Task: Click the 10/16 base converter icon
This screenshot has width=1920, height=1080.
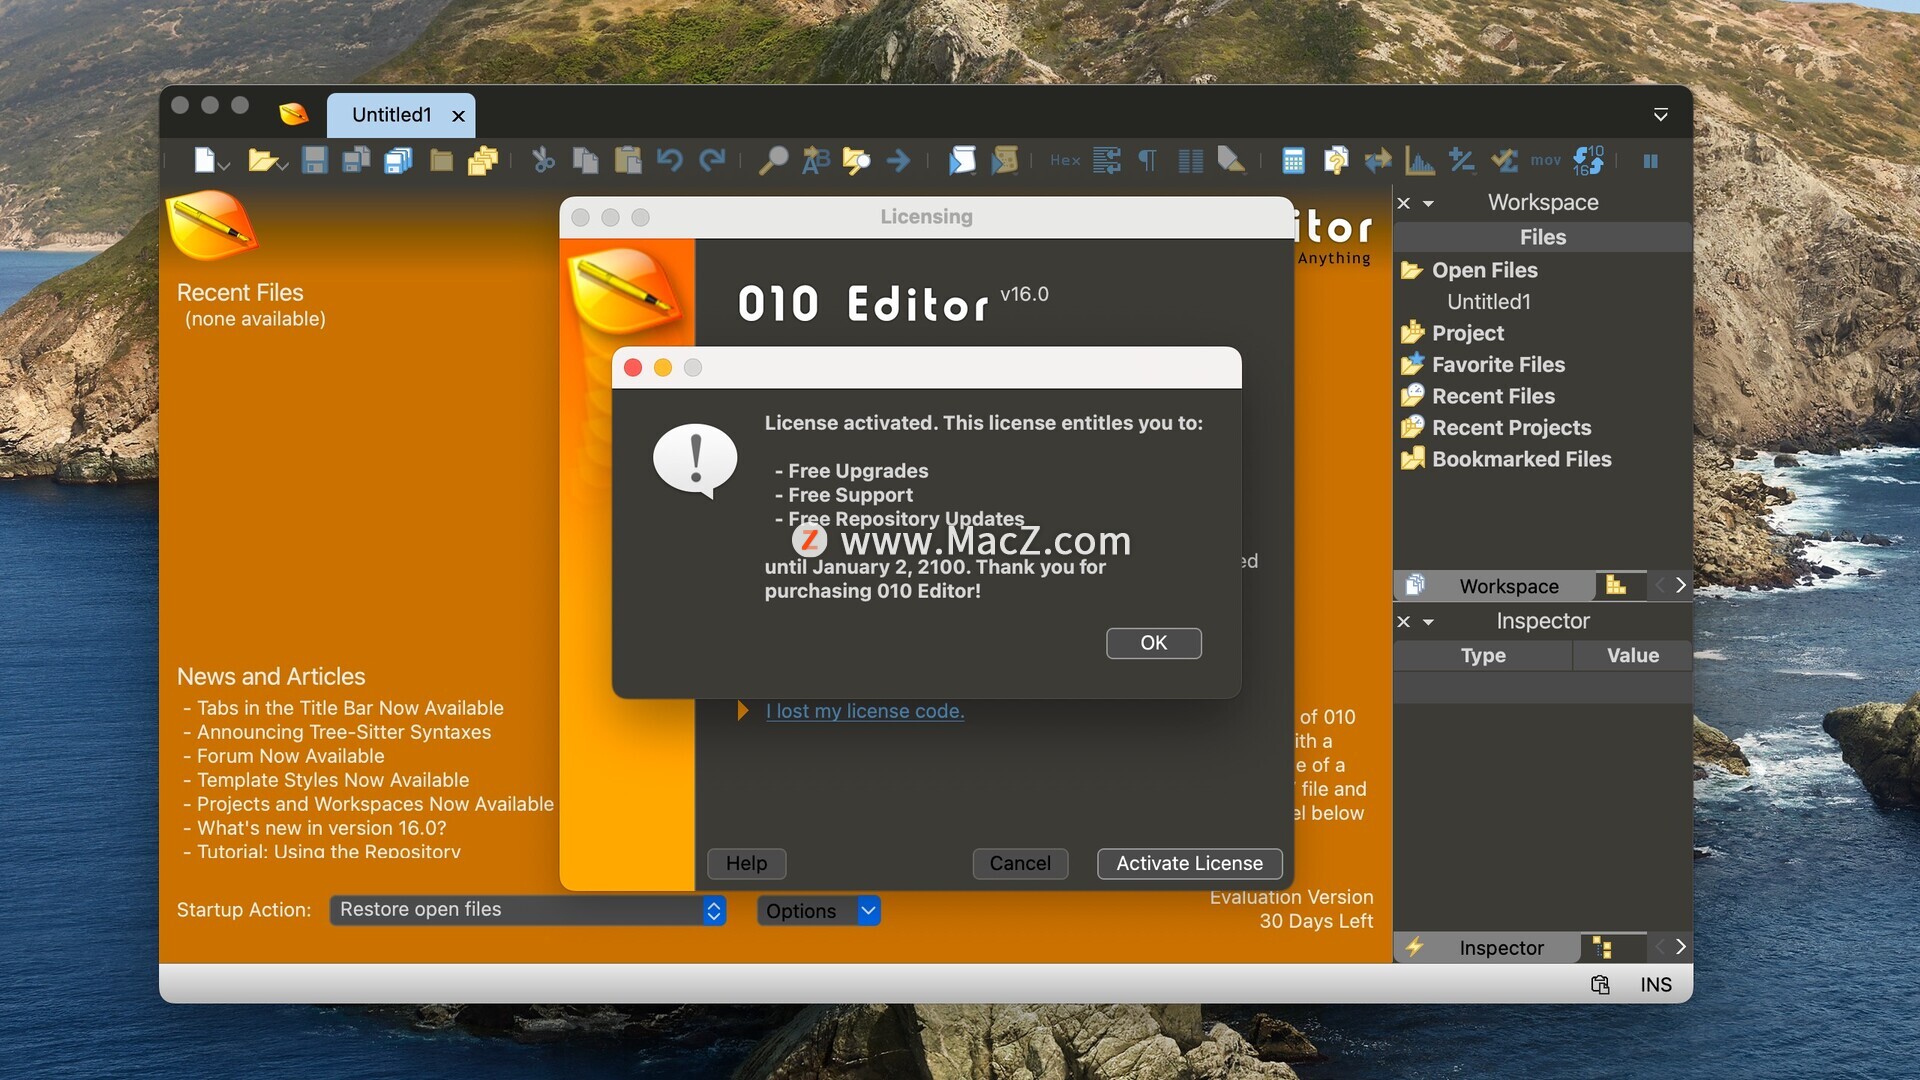Action: 1588,160
